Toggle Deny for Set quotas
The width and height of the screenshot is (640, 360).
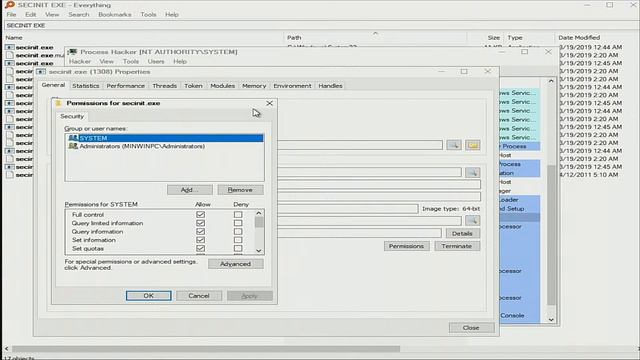(x=238, y=249)
